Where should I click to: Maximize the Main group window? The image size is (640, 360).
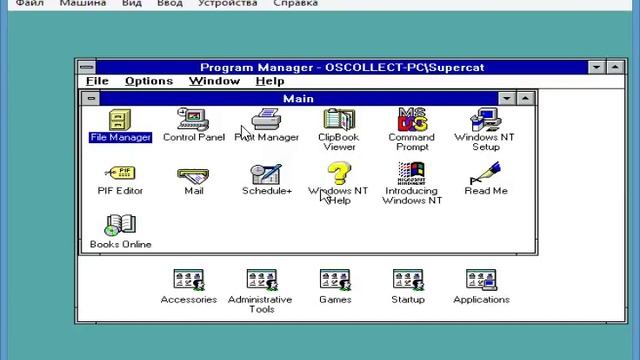tap(525, 98)
